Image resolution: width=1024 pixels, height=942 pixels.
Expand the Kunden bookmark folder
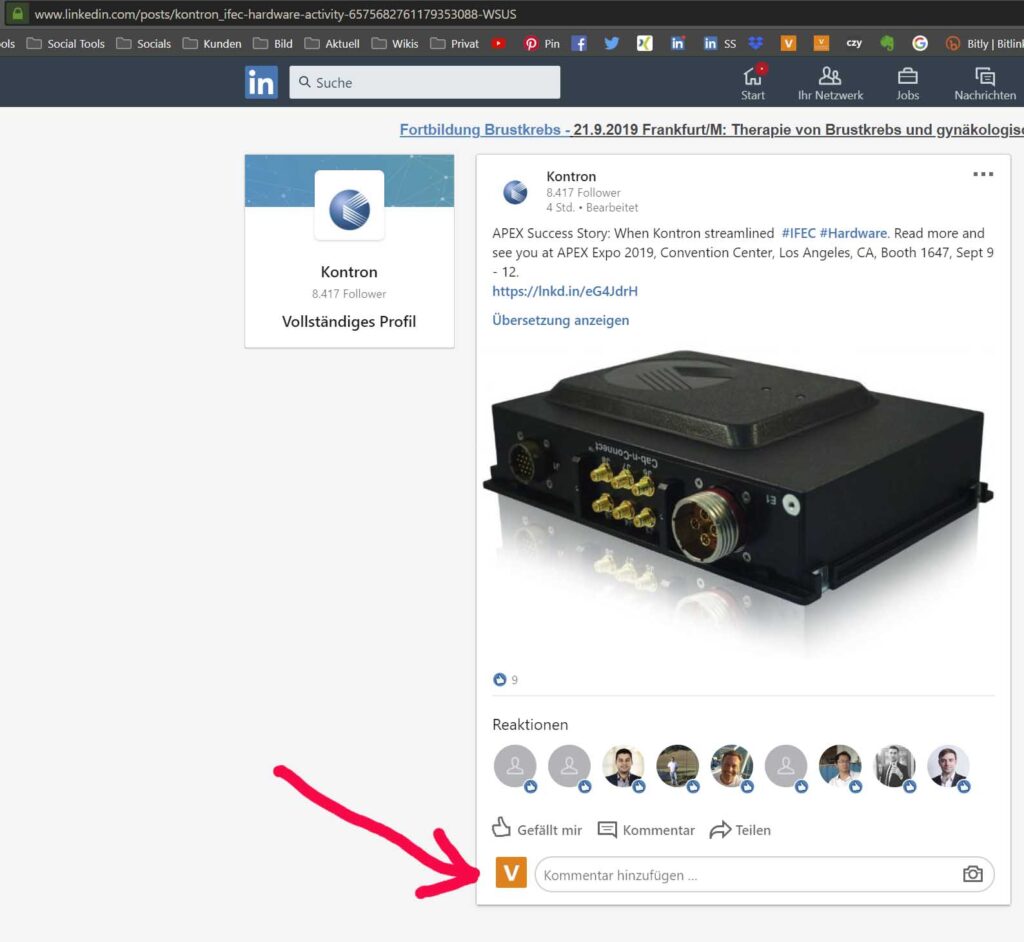click(x=212, y=43)
